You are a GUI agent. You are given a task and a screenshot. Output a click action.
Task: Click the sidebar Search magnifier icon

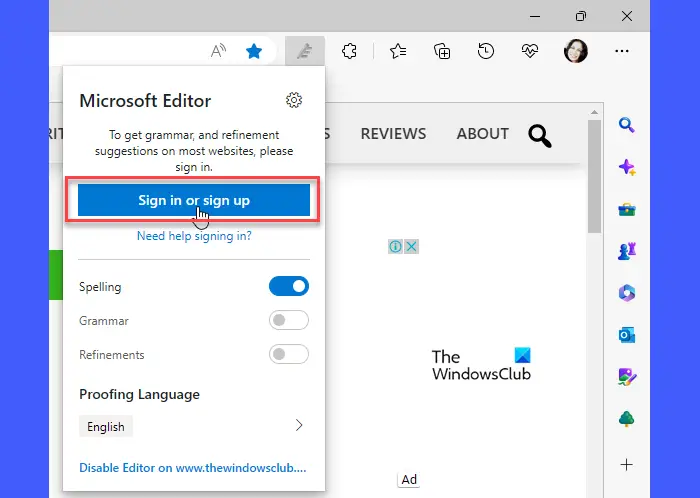(x=627, y=125)
